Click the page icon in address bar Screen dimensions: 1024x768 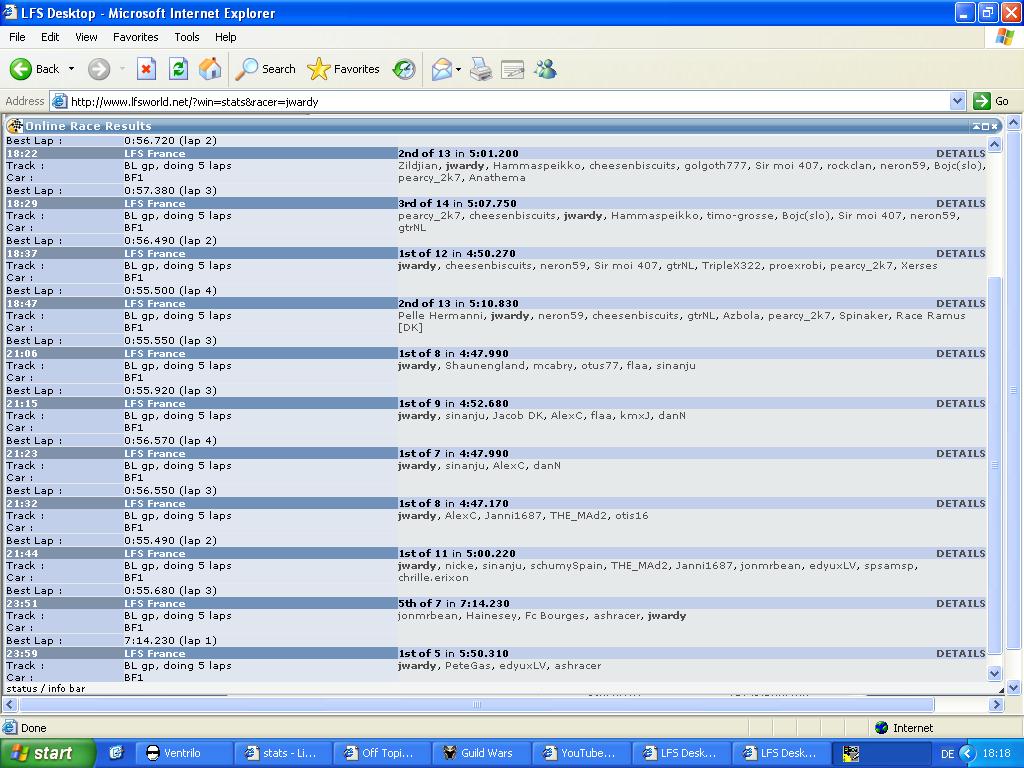click(59, 101)
